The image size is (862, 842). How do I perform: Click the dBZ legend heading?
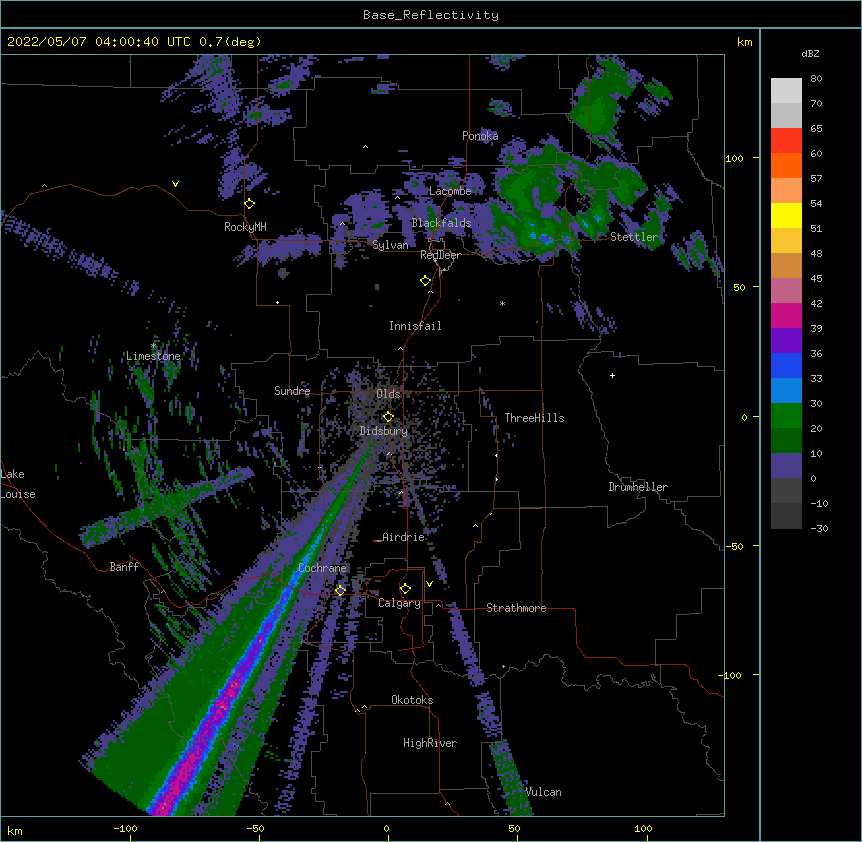pos(810,54)
